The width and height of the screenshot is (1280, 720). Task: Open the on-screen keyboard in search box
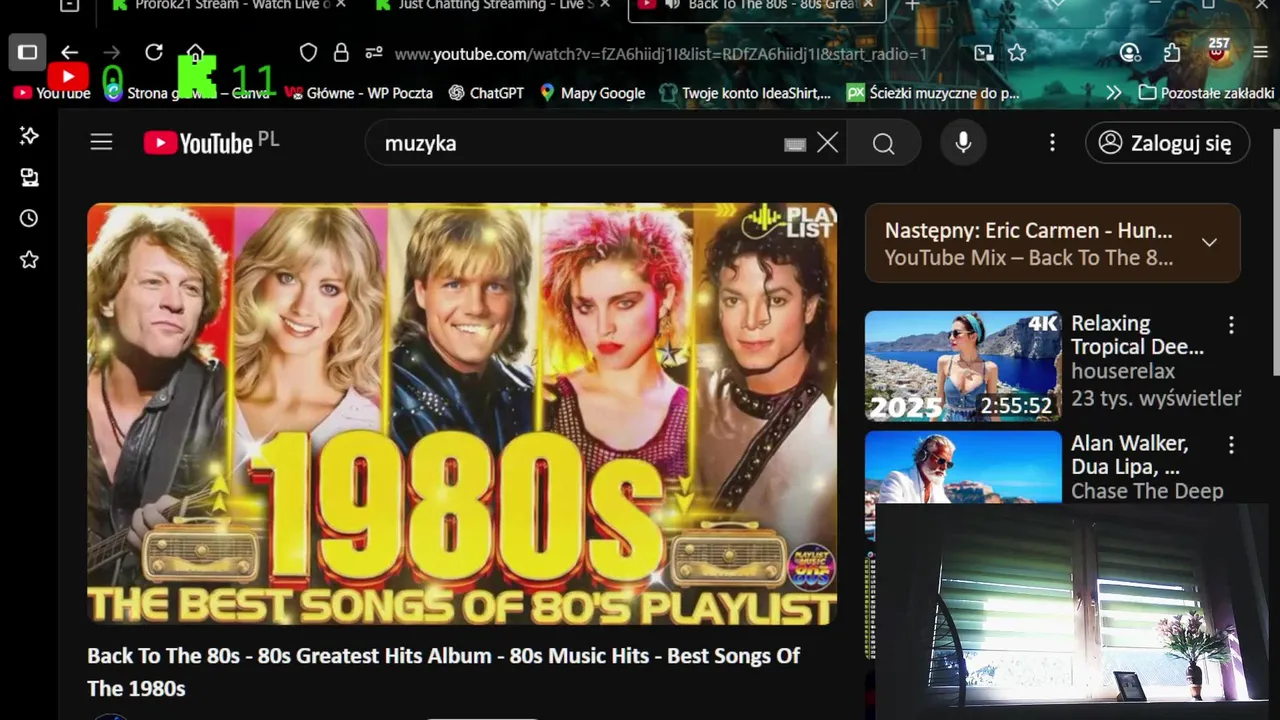click(x=795, y=144)
